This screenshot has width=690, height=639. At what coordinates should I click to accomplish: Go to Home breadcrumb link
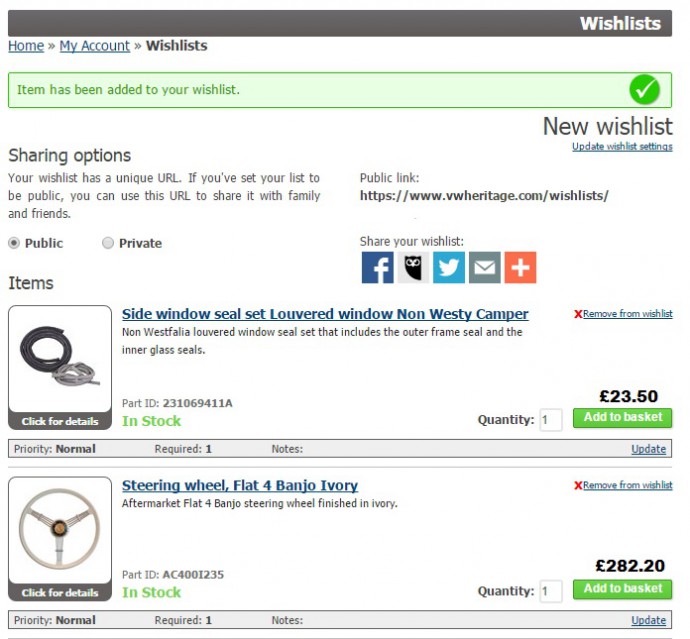(x=26, y=46)
